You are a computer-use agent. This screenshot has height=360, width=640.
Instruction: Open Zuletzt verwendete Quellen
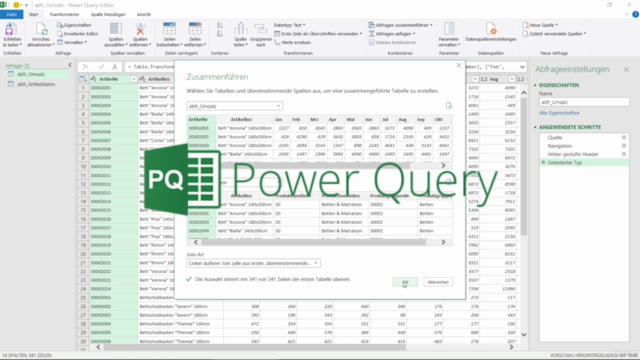point(554,34)
